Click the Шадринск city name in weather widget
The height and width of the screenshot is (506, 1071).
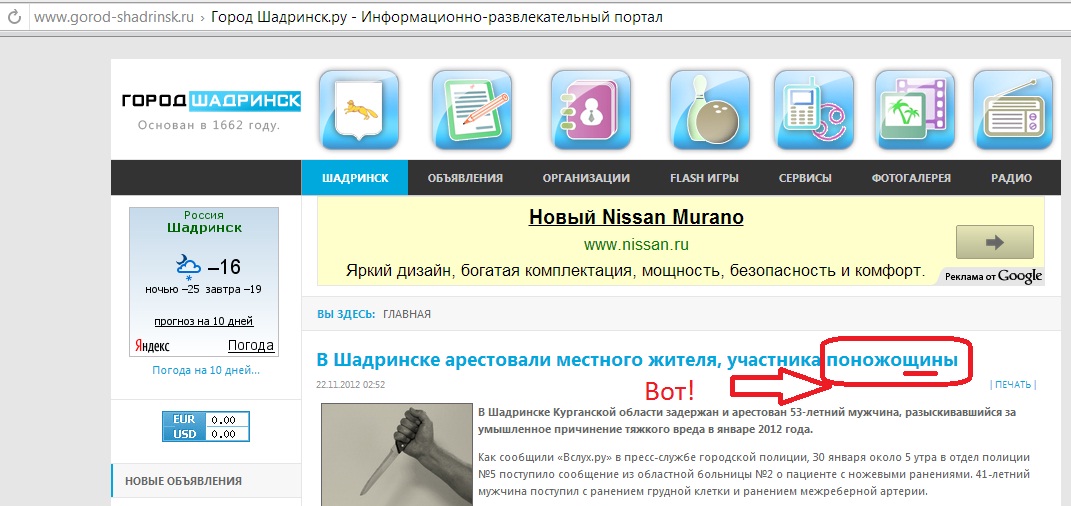[204, 228]
